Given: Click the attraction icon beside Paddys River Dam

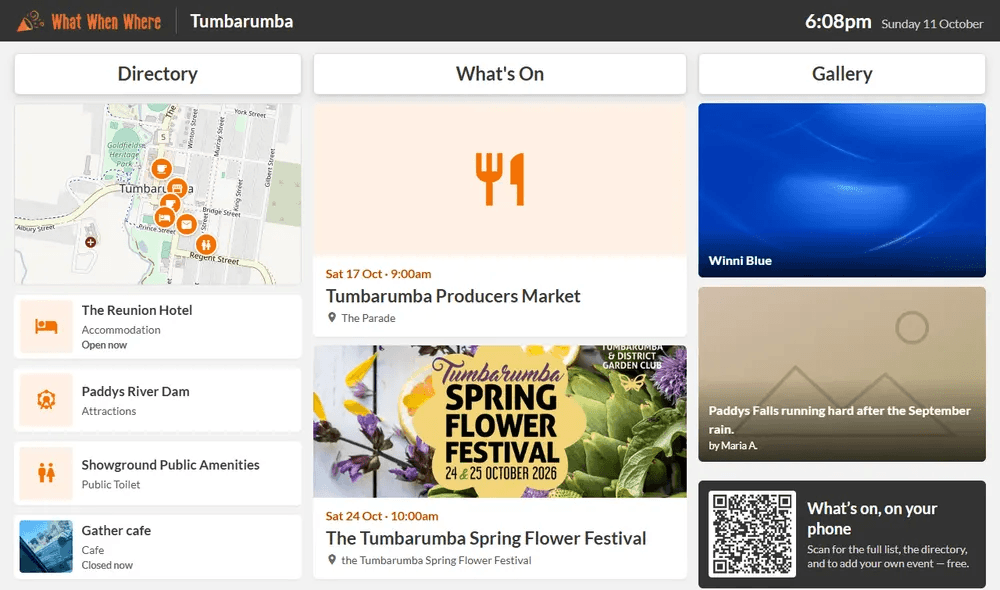Looking at the screenshot, I should click(x=46, y=400).
